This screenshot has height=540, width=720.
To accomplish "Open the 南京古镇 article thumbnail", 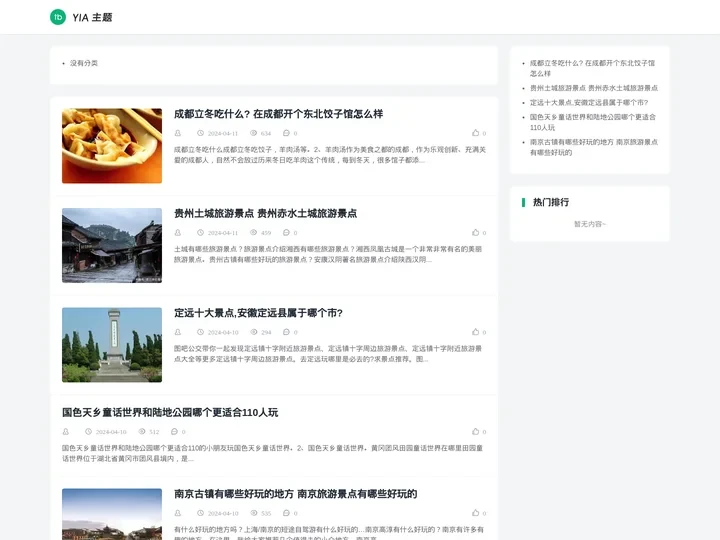I will tap(112, 514).
